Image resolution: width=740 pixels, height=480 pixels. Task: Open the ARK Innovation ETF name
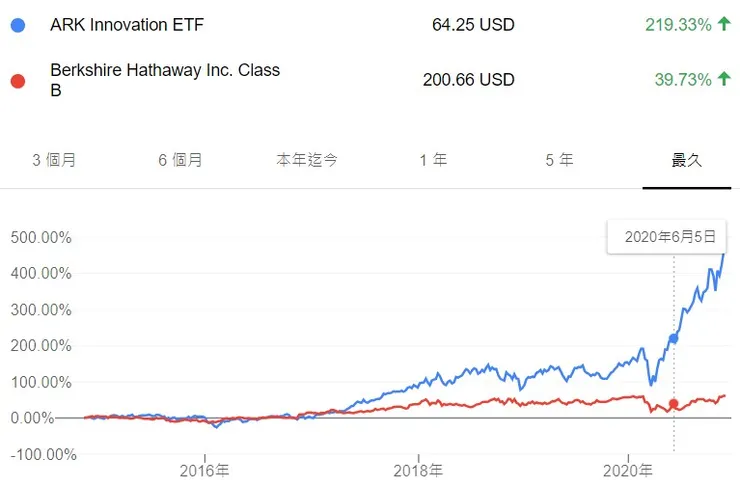pos(126,24)
